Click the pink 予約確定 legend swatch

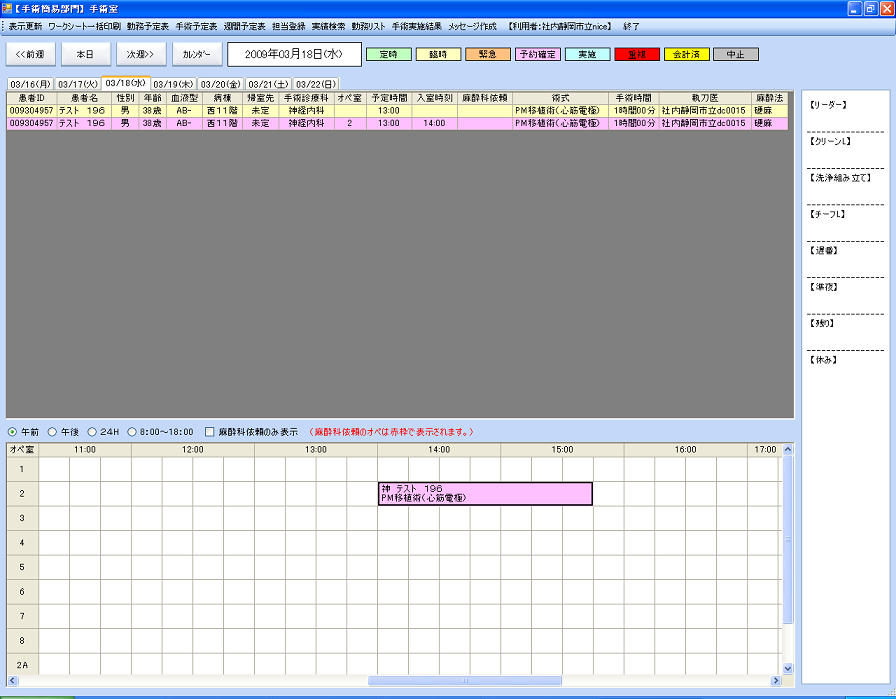click(x=538, y=54)
